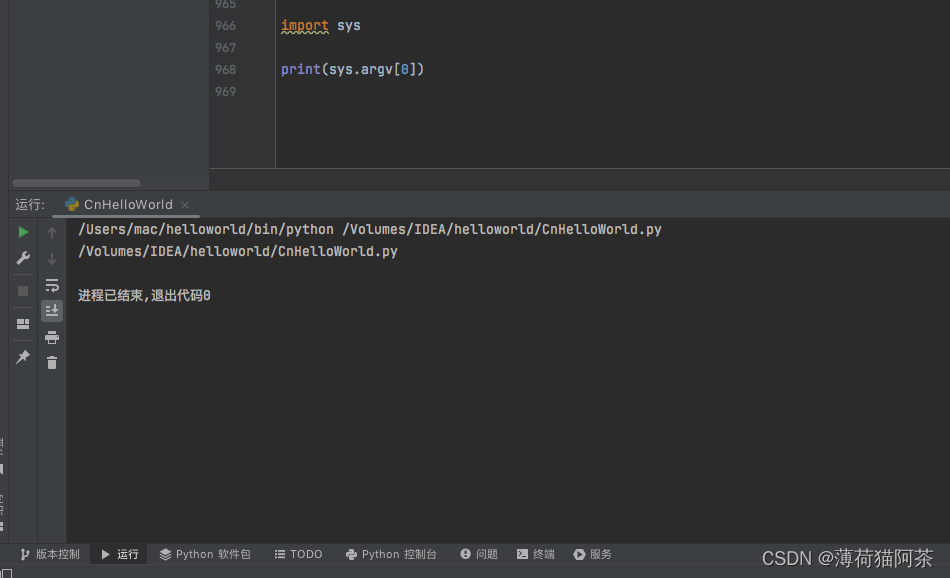Screen dimensions: 950x578
Task: Open run configuration settings via wrench icon
Action: coord(22,257)
